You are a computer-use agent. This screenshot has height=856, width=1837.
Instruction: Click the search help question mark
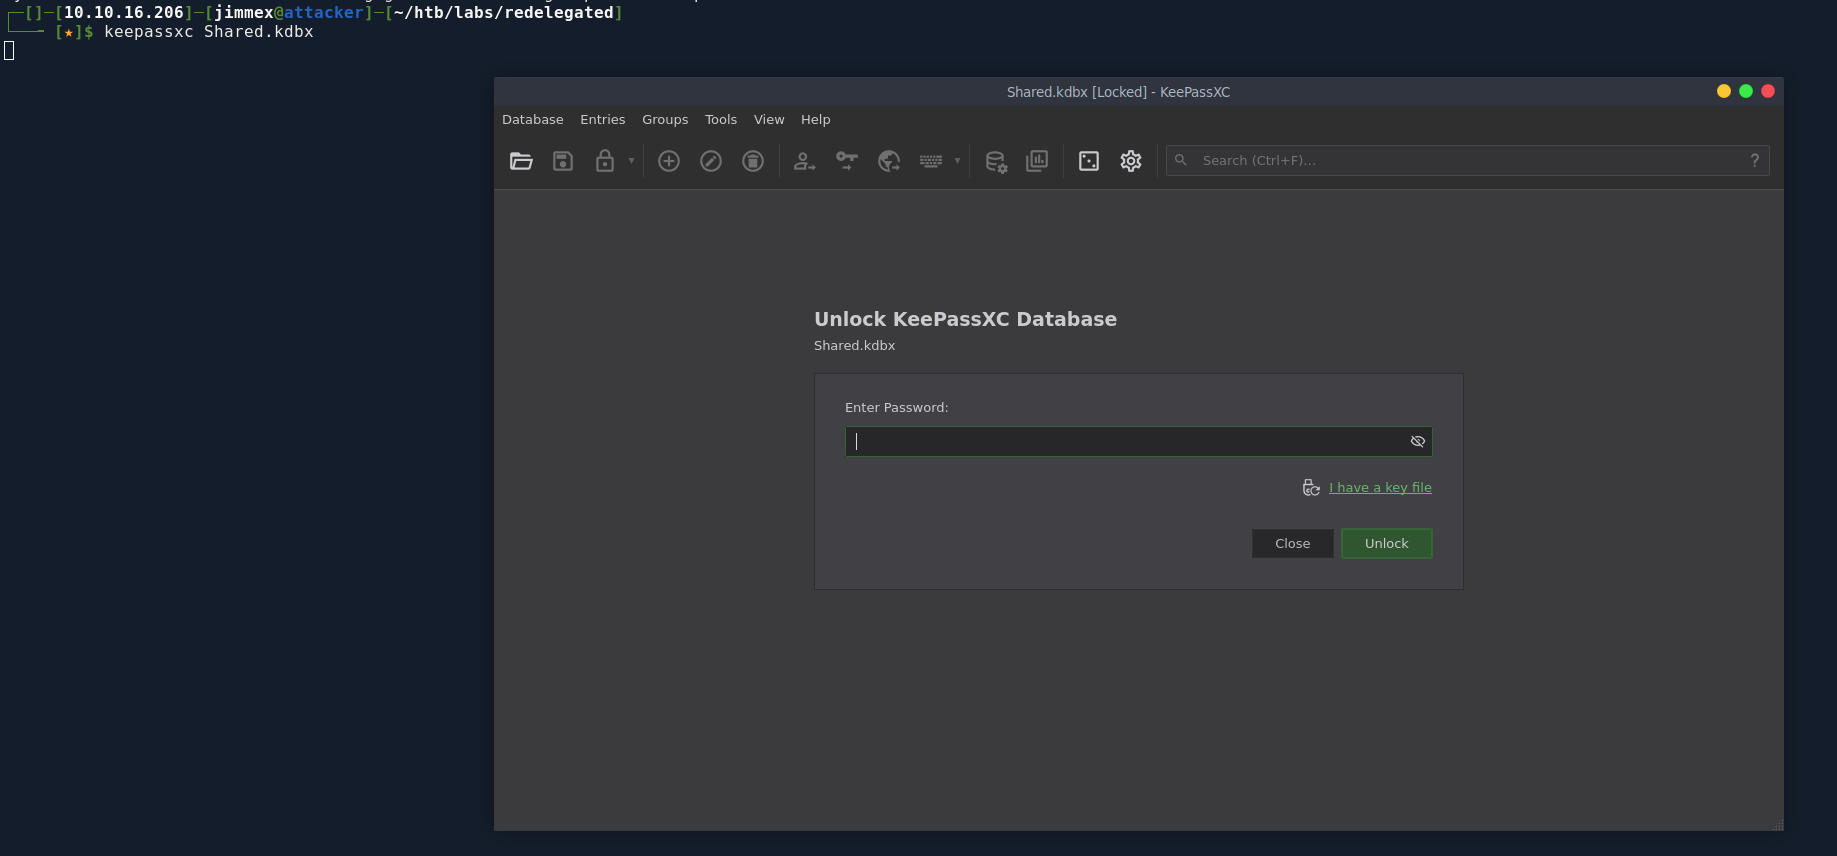pos(1755,160)
